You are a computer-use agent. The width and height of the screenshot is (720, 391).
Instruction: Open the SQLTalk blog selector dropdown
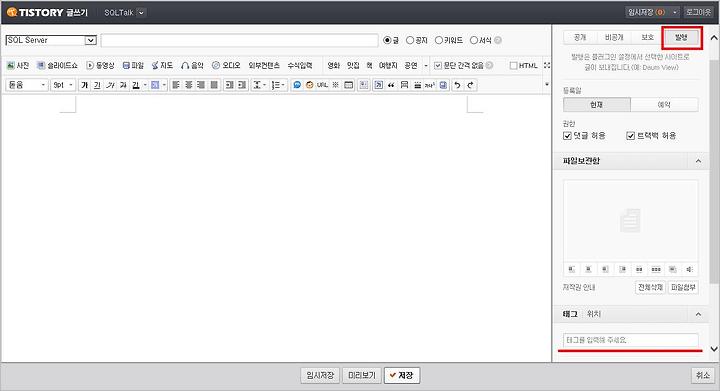[x=141, y=12]
